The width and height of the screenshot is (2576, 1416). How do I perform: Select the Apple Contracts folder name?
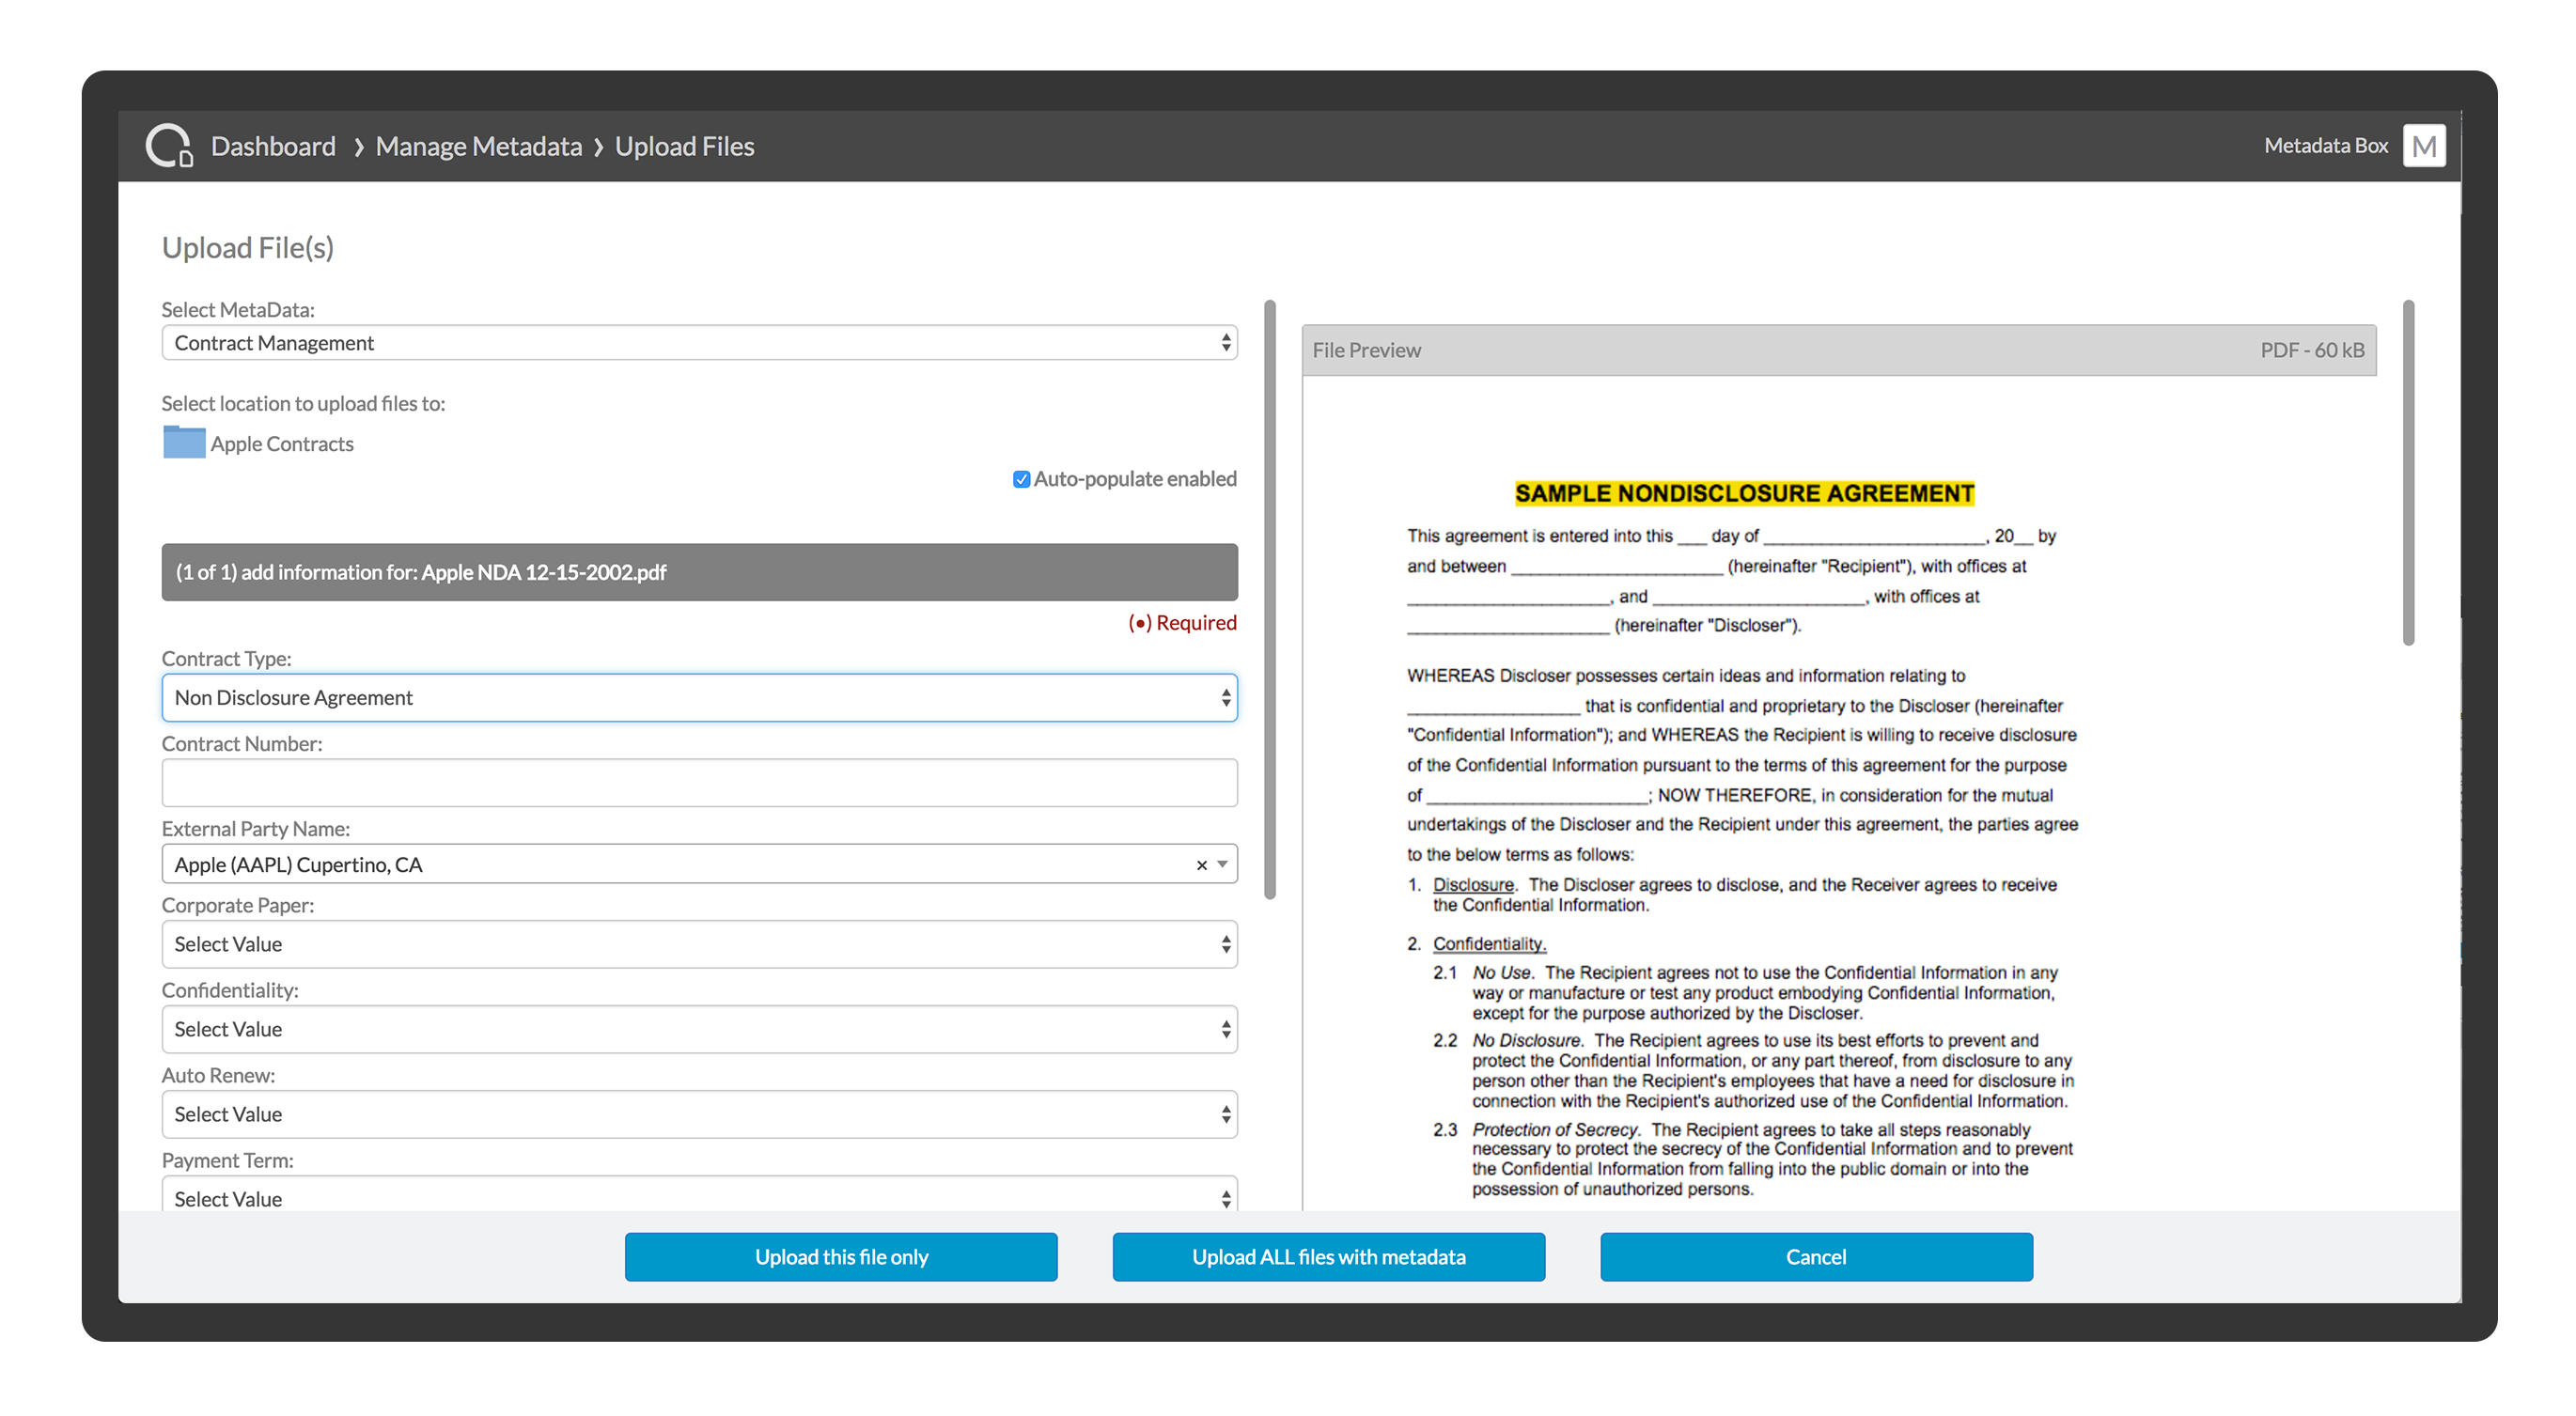(x=282, y=444)
